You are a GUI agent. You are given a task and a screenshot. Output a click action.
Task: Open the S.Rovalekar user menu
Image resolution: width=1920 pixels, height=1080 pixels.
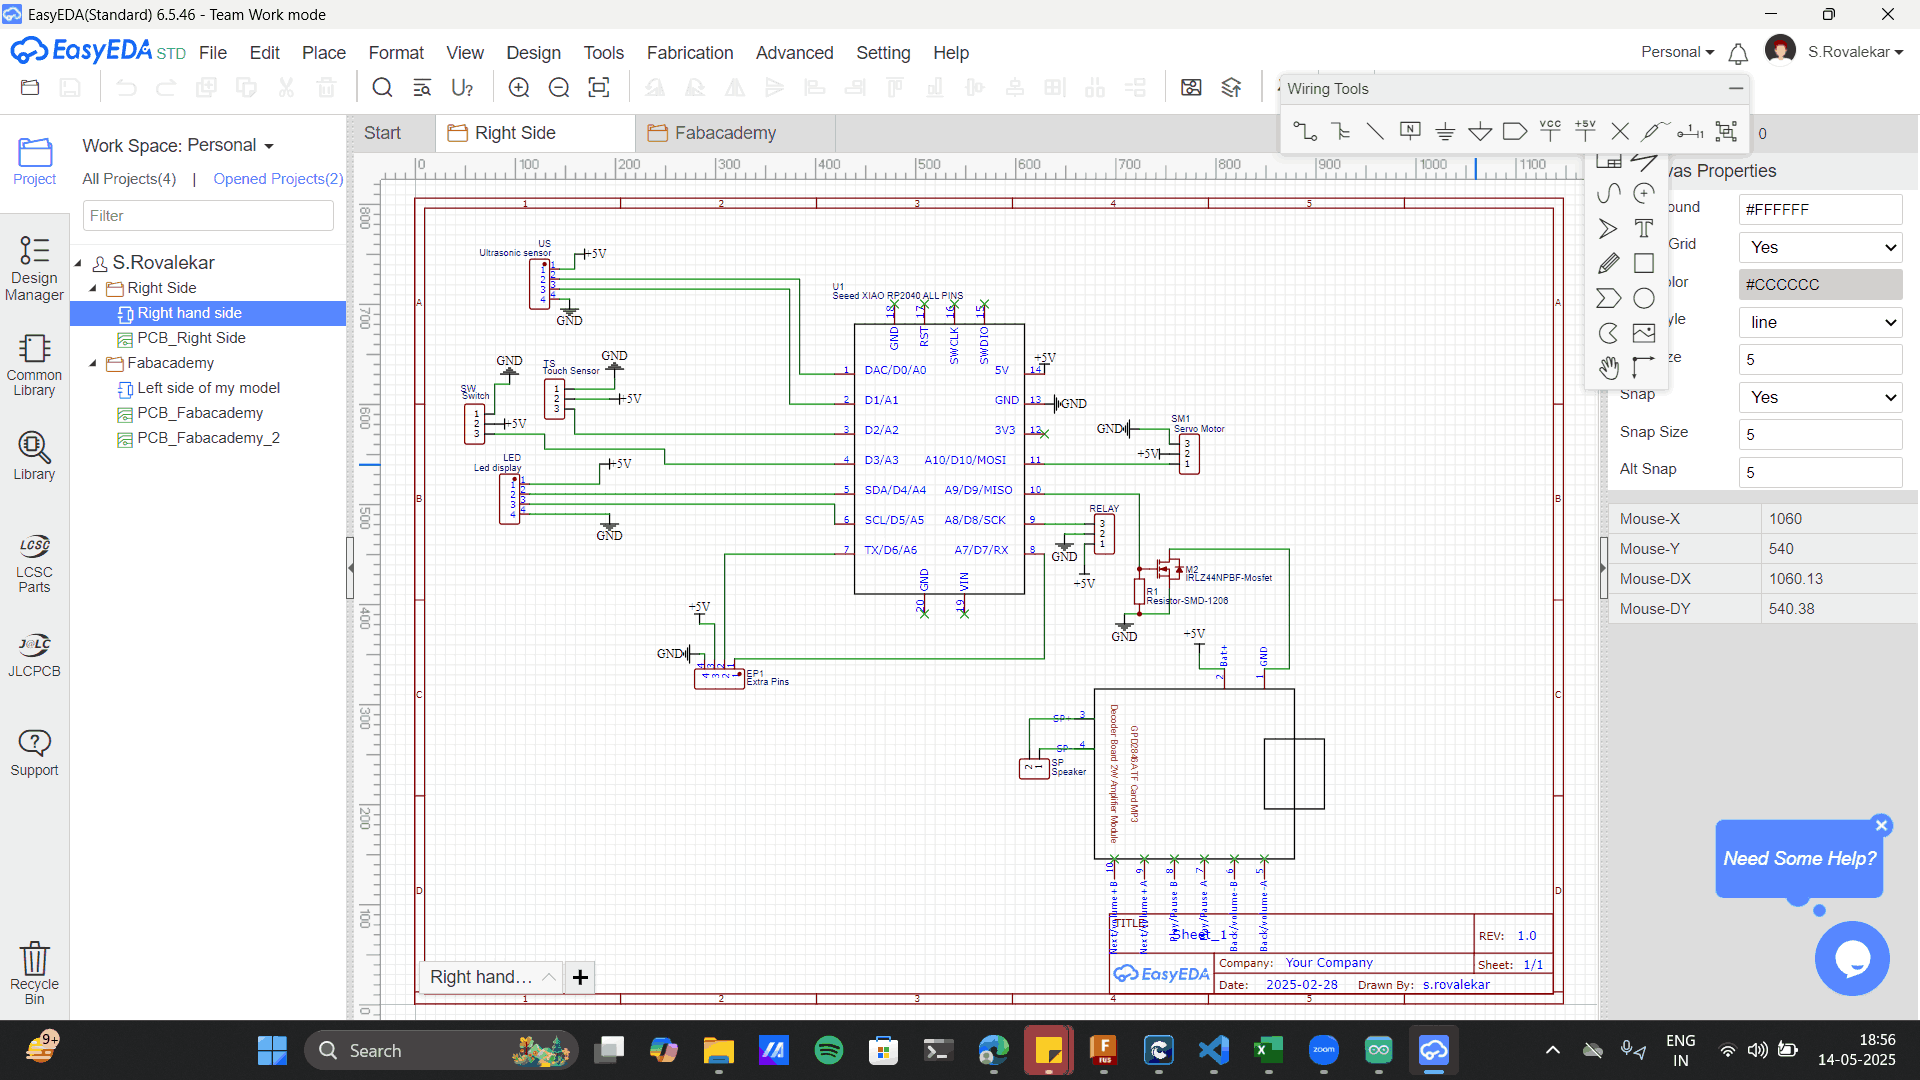1855,52
